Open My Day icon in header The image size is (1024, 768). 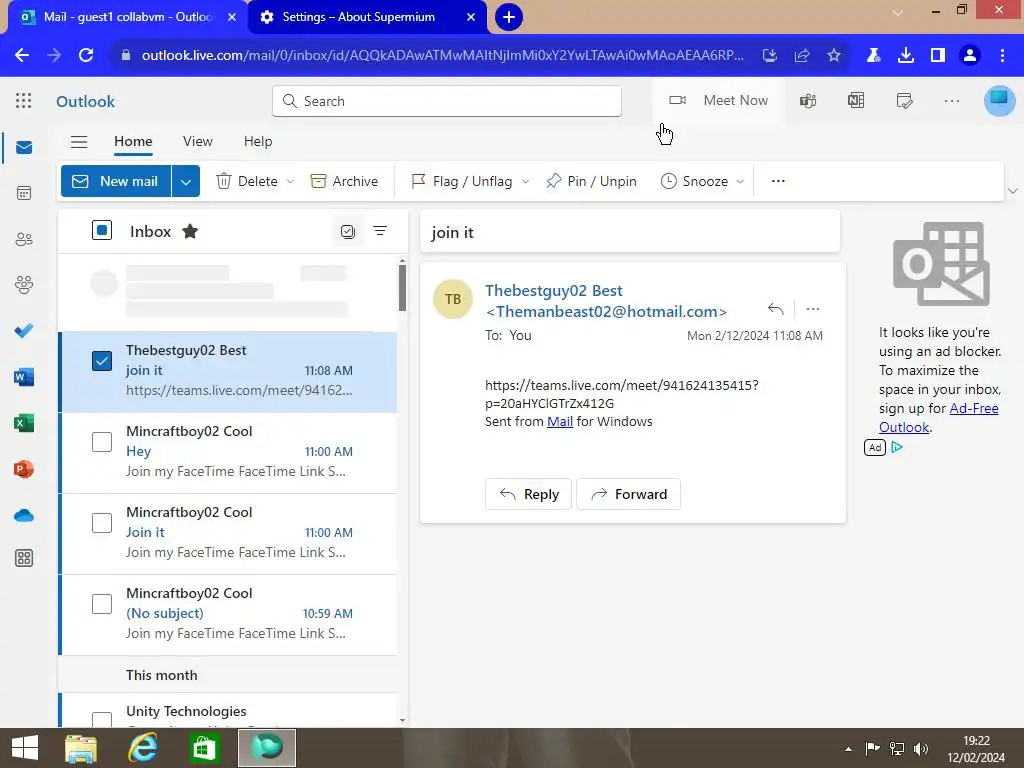click(904, 101)
